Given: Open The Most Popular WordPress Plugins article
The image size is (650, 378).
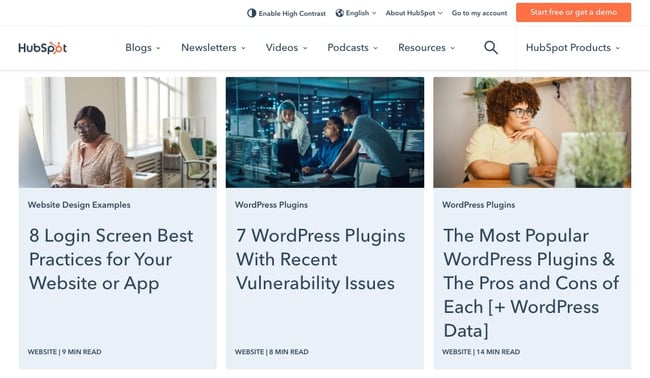Looking at the screenshot, I should coord(531,283).
